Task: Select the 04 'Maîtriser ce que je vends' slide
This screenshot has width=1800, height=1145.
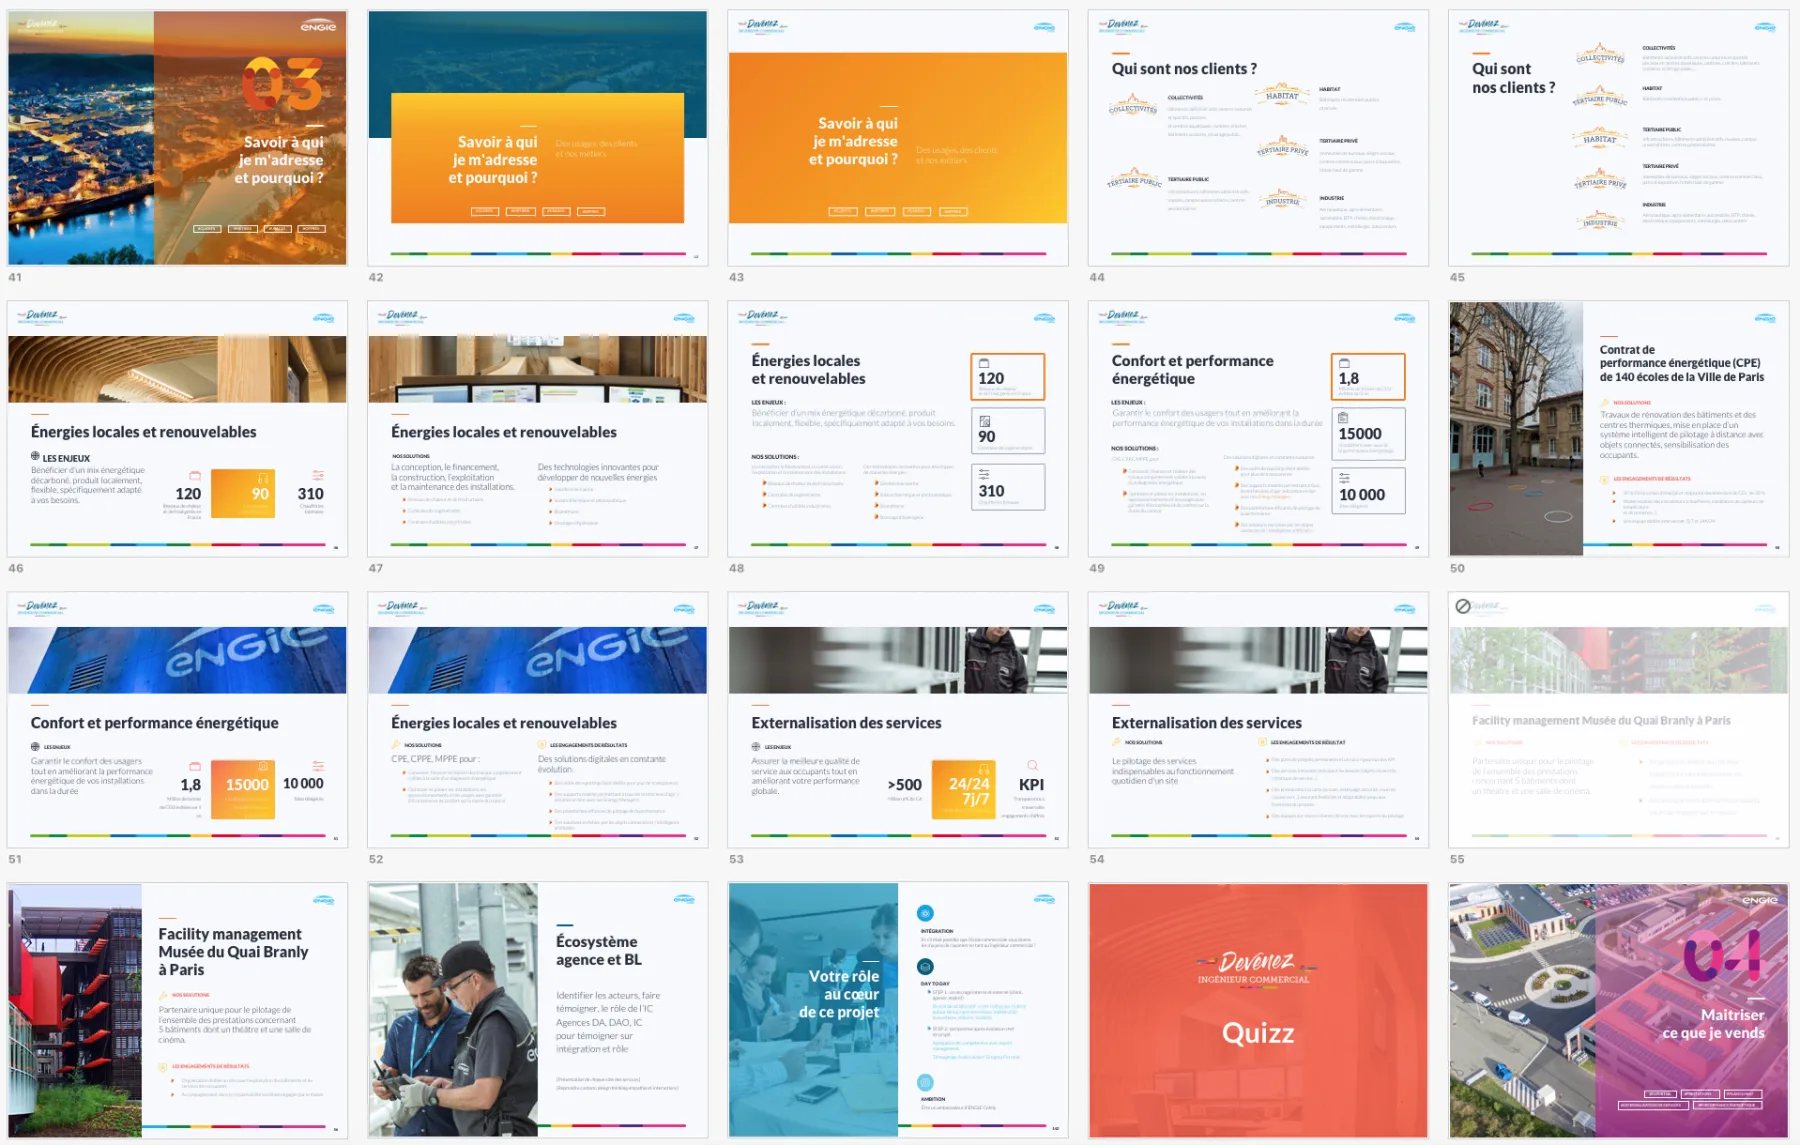Action: tap(1618, 1010)
